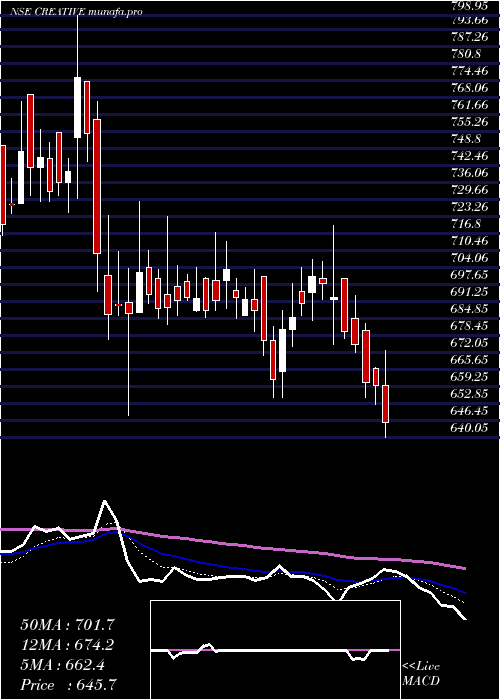This screenshot has width=500, height=700.
Task: Click the 12MA : 674.2 reading
Action: 67,645
